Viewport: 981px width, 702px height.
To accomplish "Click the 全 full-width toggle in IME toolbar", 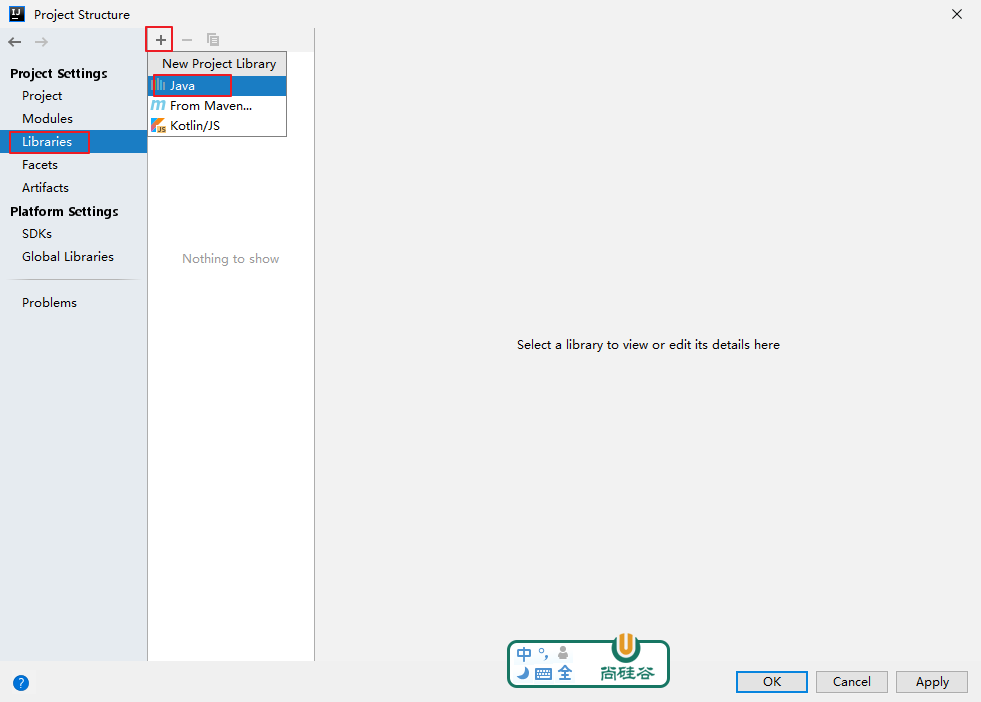I will pos(564,673).
